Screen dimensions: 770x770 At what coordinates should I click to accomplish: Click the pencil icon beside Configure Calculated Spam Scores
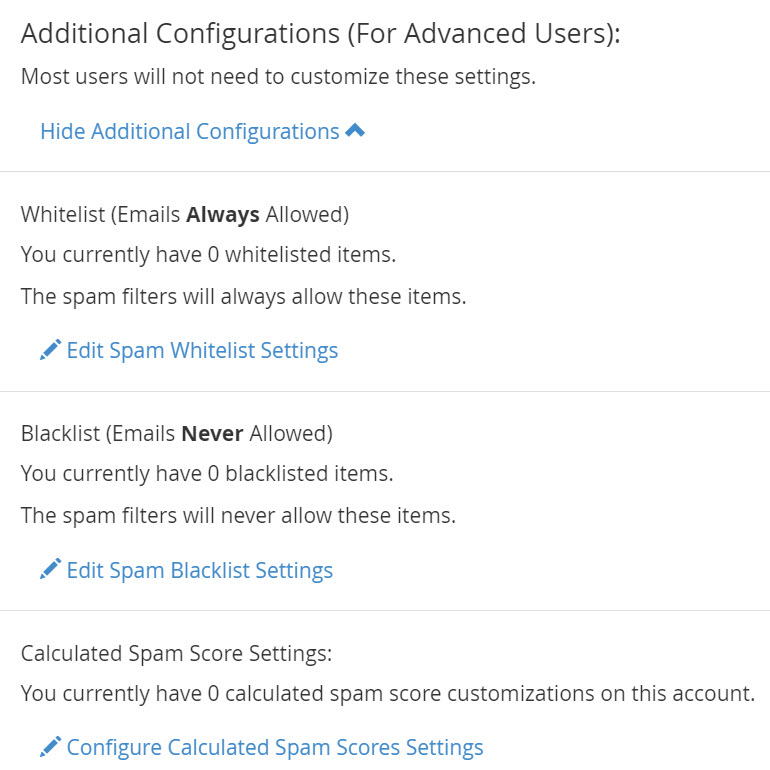pos(50,748)
